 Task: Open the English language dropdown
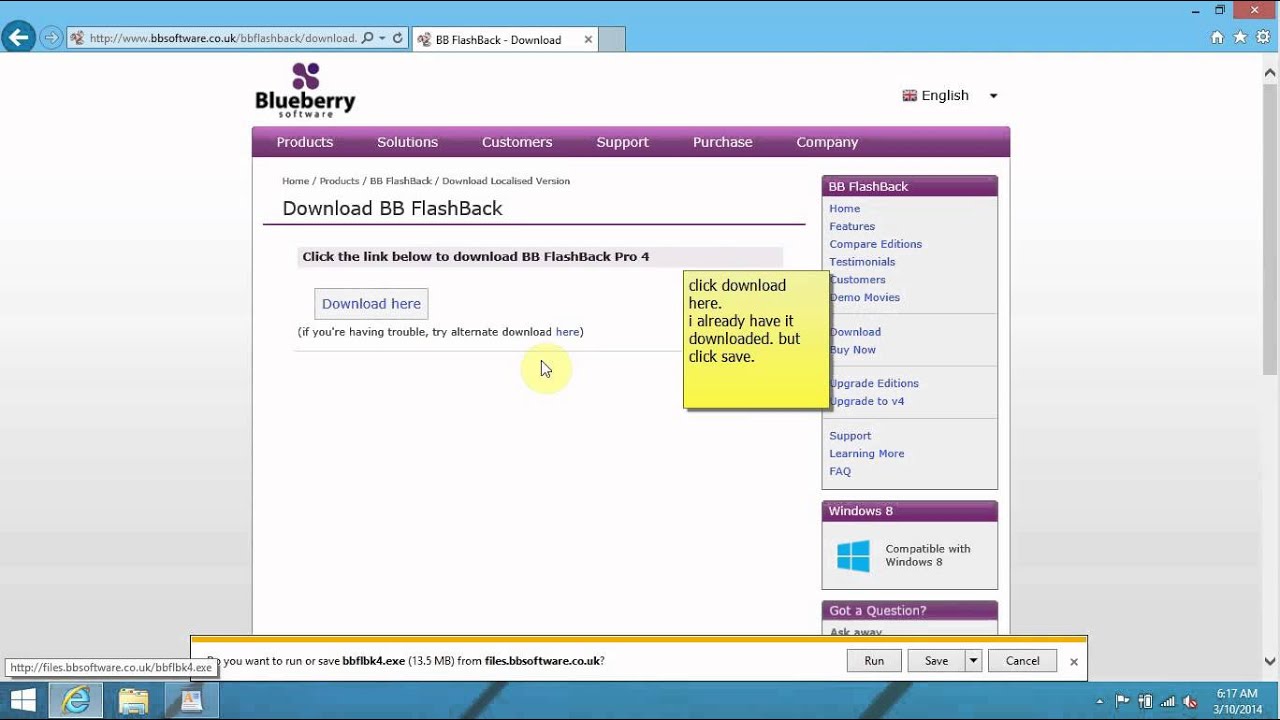coord(950,95)
